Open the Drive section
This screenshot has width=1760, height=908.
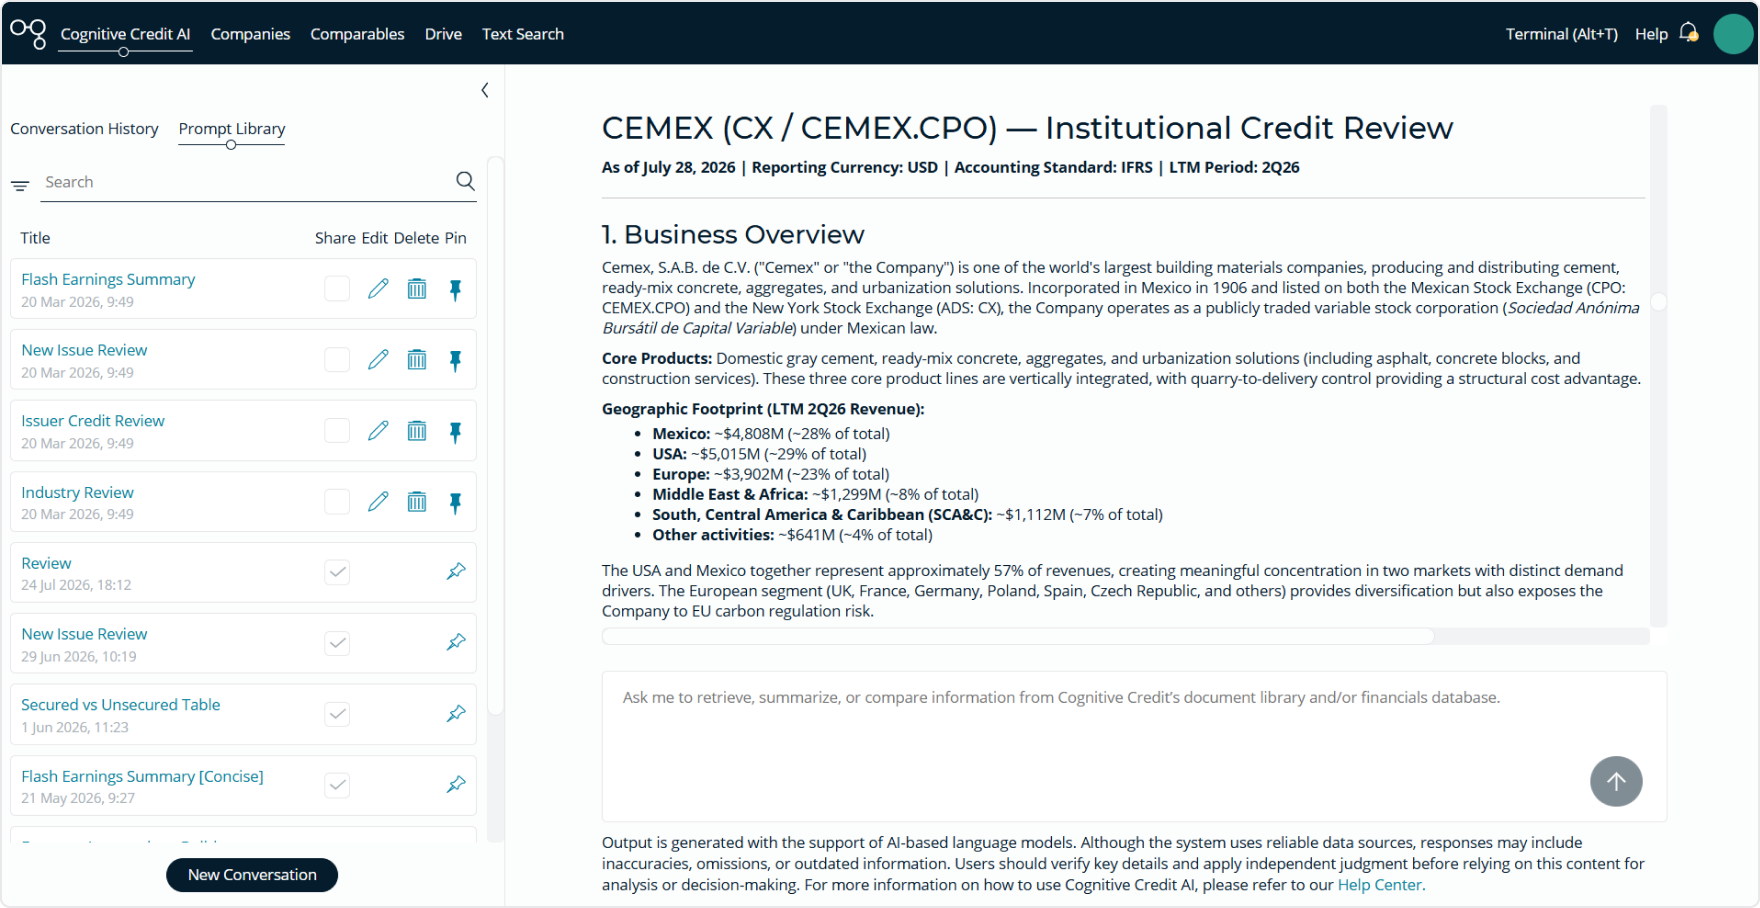point(443,34)
